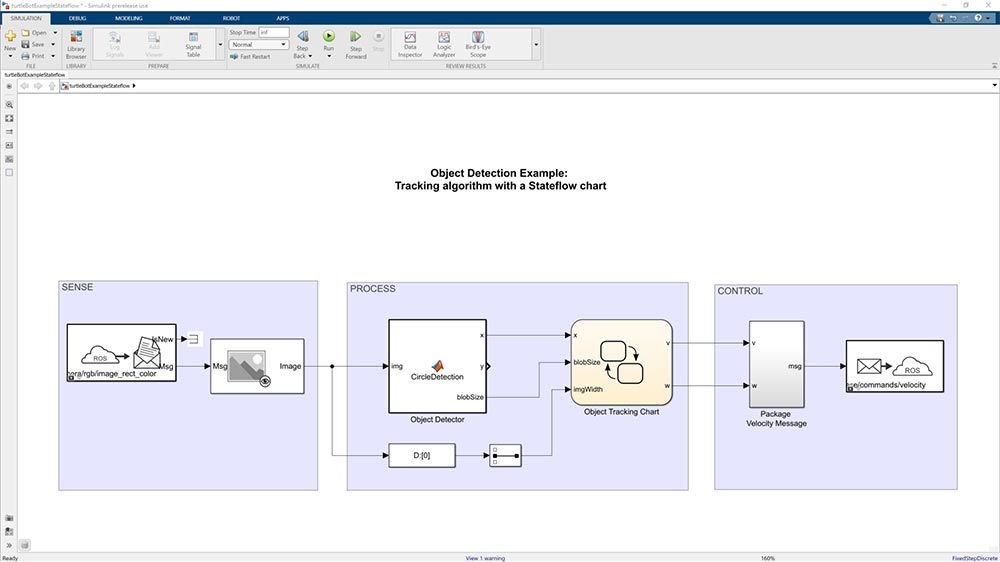1000x562 pixels.
Task: Switch to the APPS tab
Action: point(283,18)
